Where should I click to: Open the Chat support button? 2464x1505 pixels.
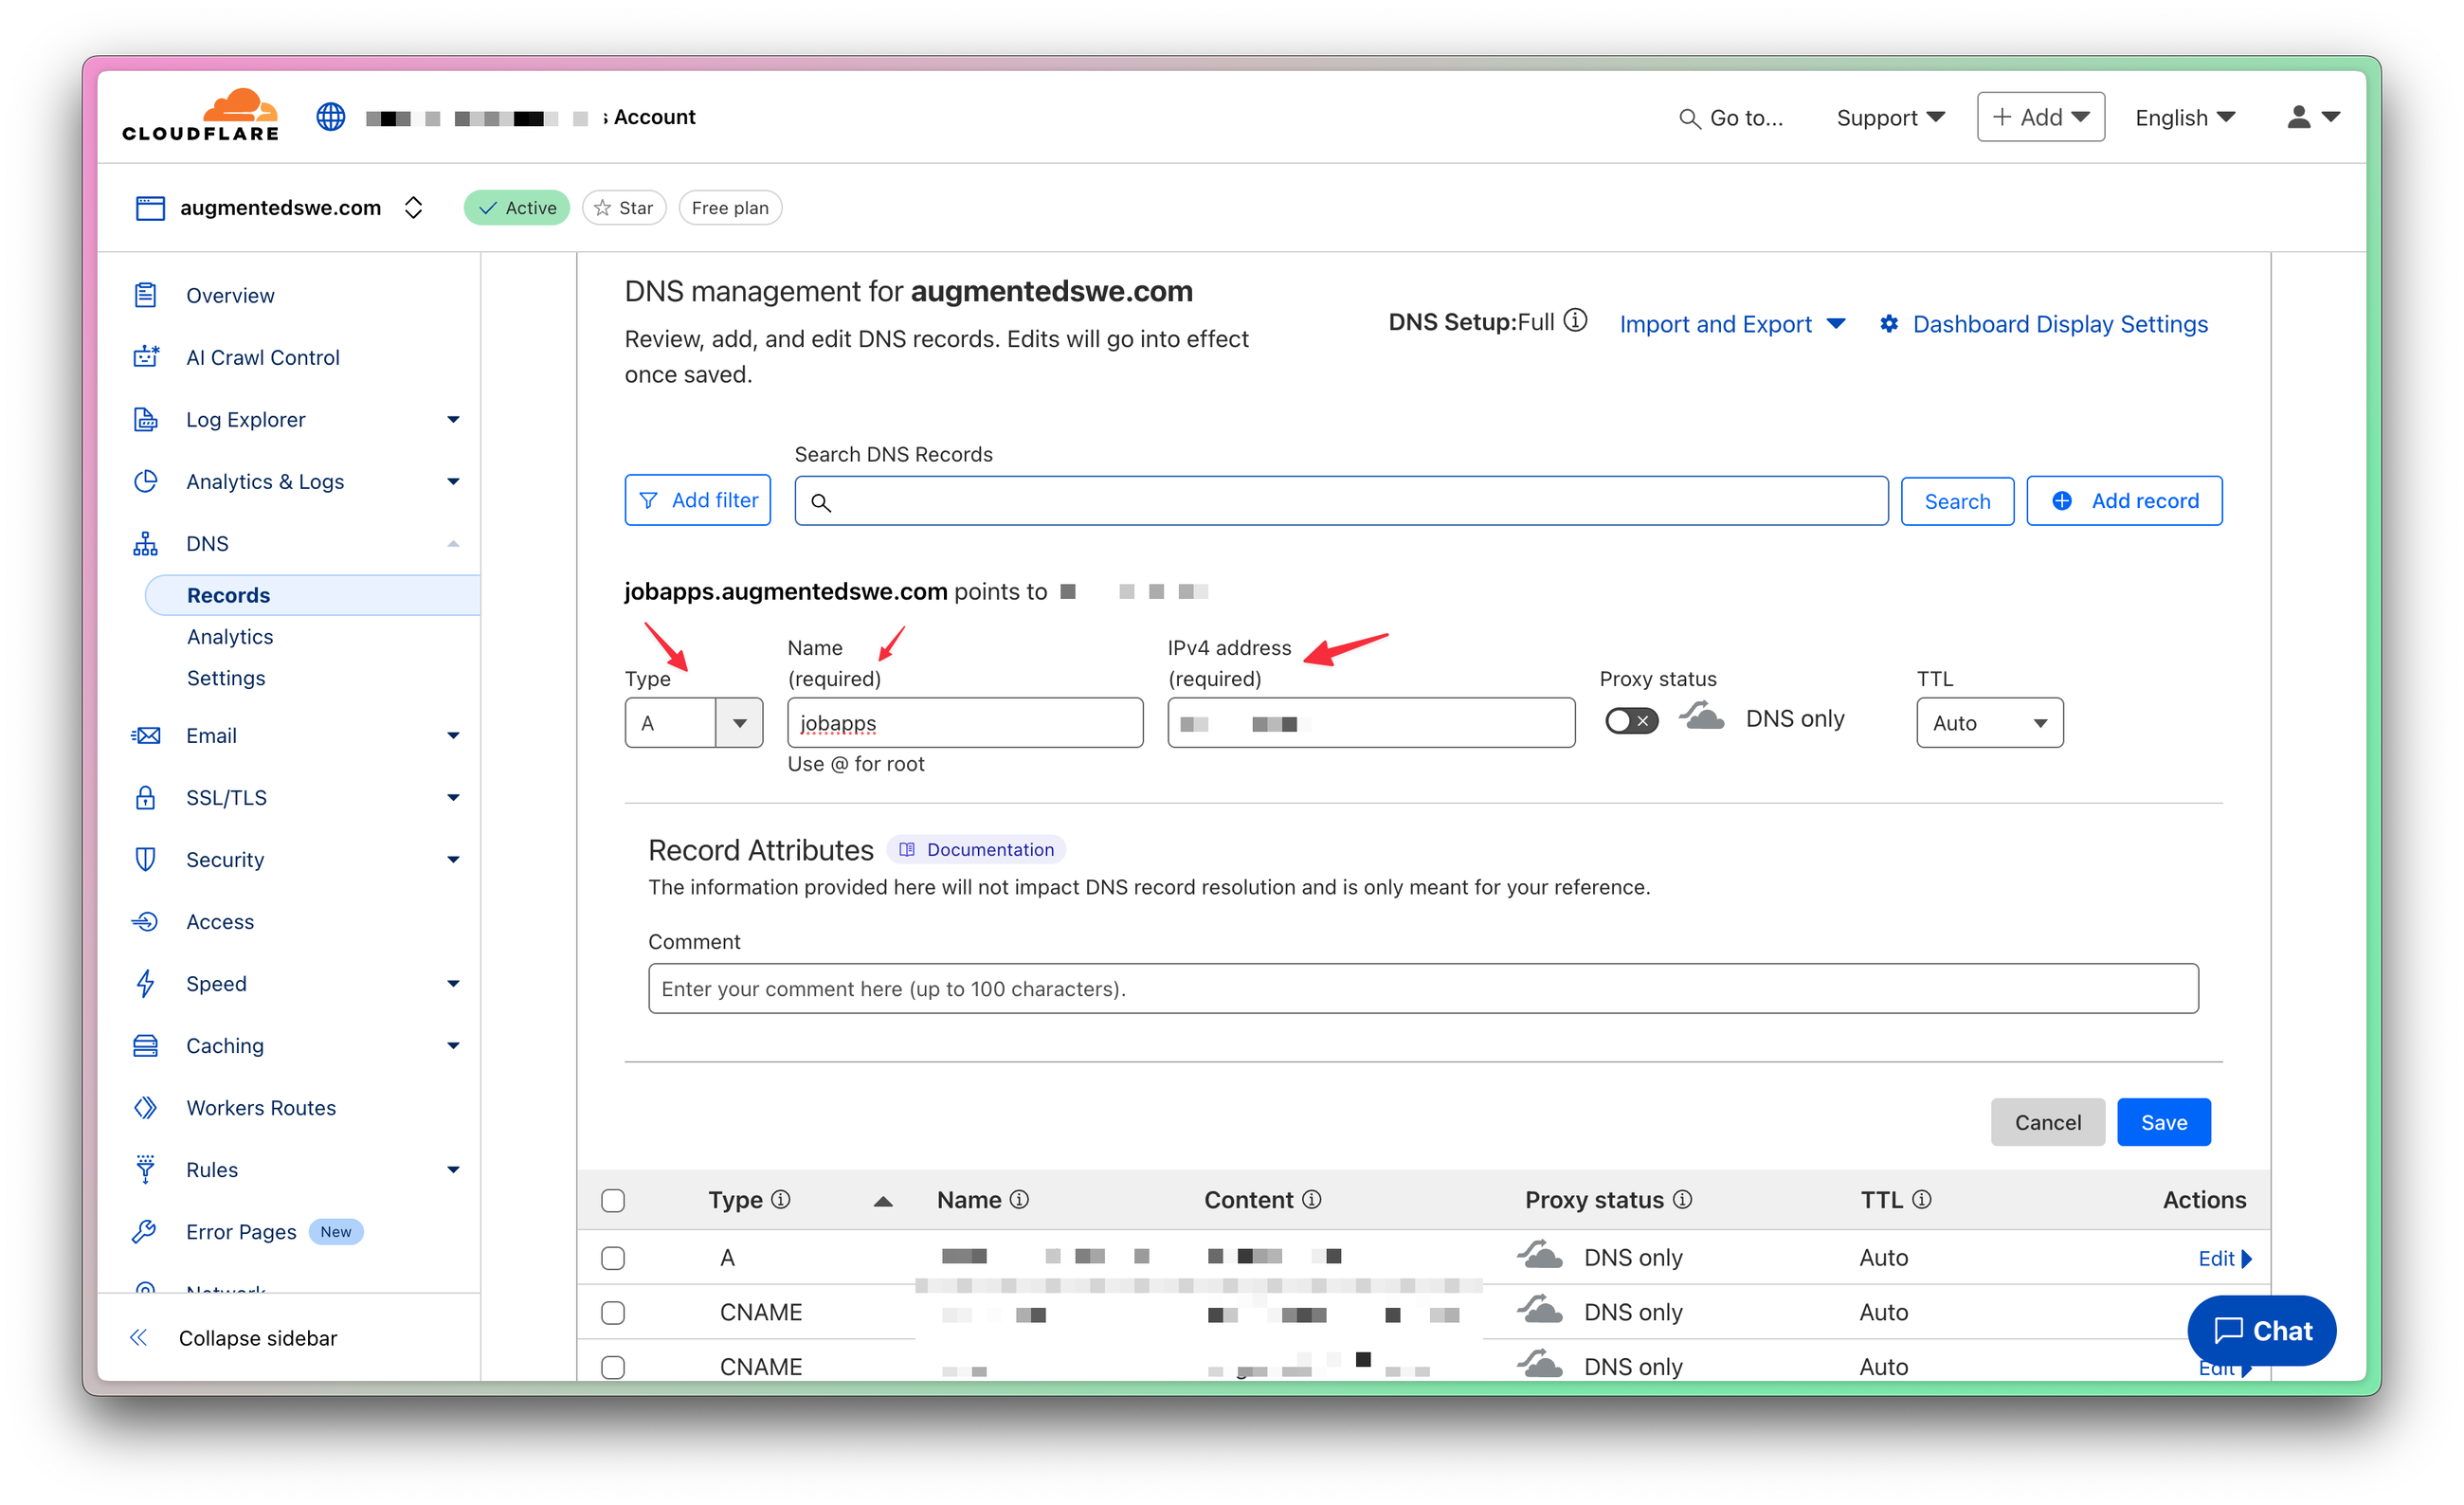pos(2261,1330)
